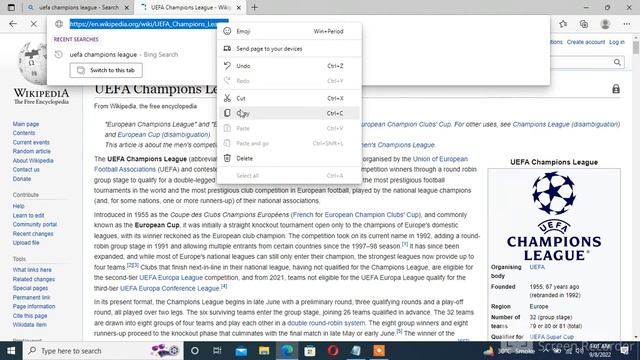Click the selected URL in address bar
This screenshot has width=640, height=360.
pyautogui.click(x=149, y=24)
